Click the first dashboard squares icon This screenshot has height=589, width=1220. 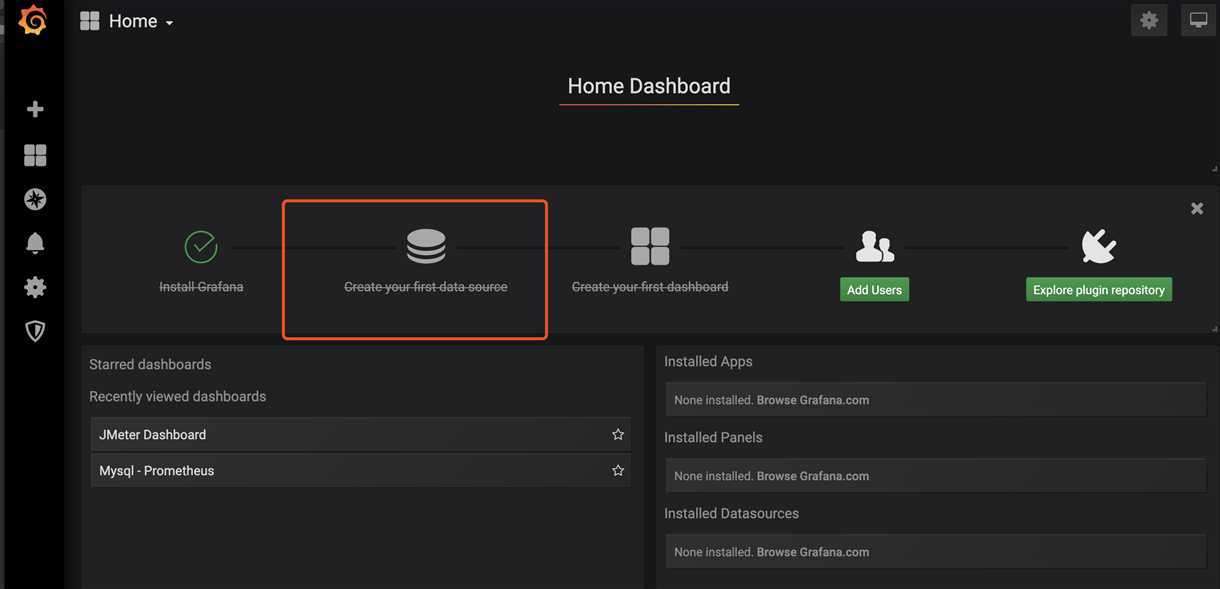click(x=650, y=246)
